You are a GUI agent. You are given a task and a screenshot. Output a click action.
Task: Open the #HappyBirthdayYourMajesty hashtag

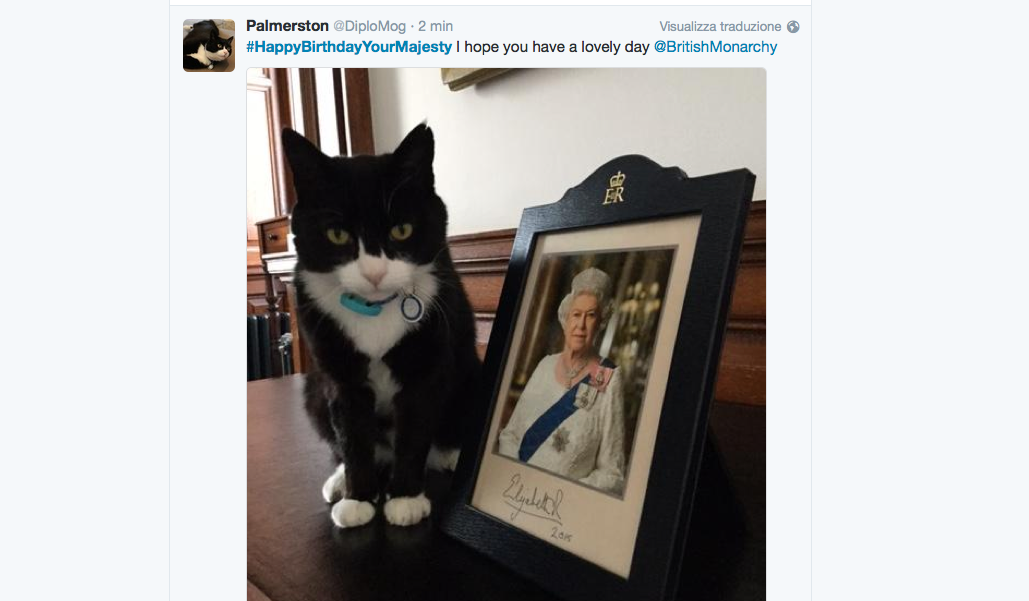(x=348, y=47)
